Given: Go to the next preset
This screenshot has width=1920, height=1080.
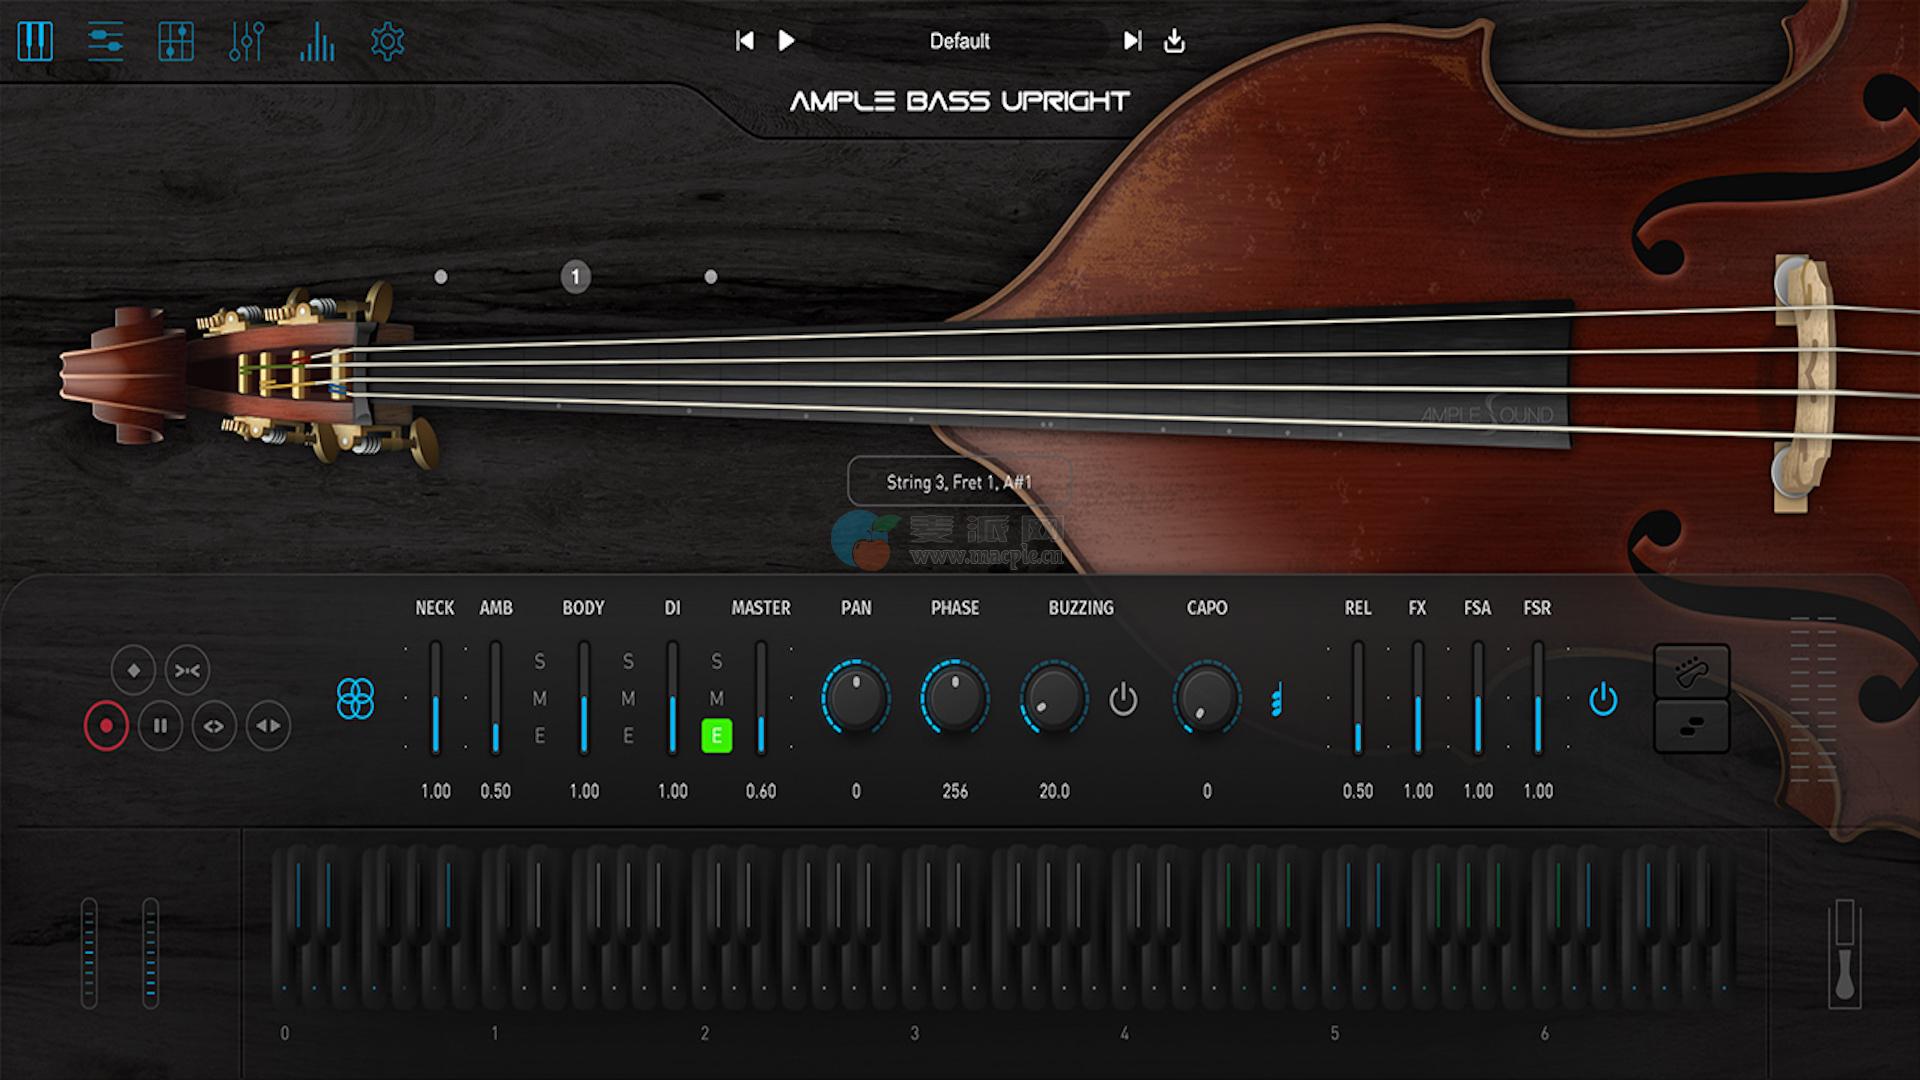Looking at the screenshot, I should tap(1132, 41).
